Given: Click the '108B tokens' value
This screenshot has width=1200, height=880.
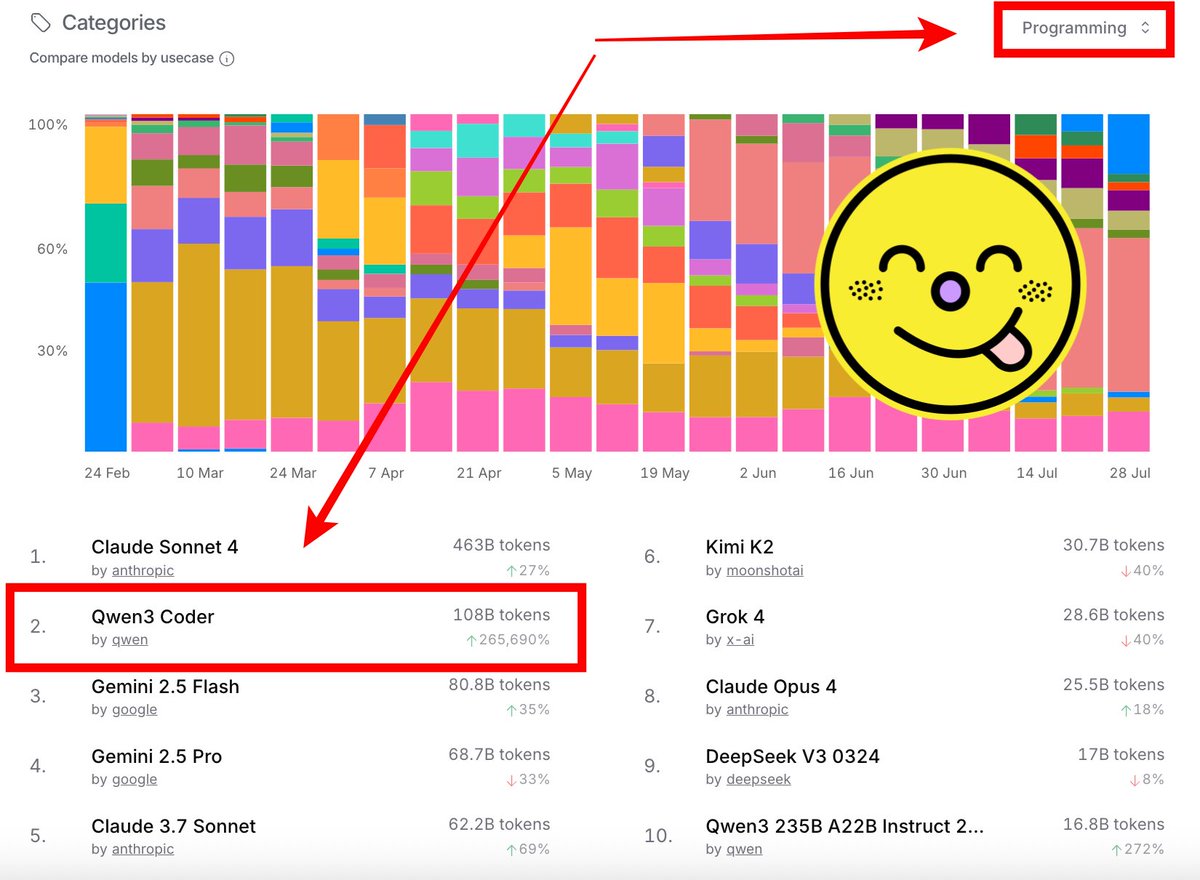Looking at the screenshot, I should (x=501, y=616).
